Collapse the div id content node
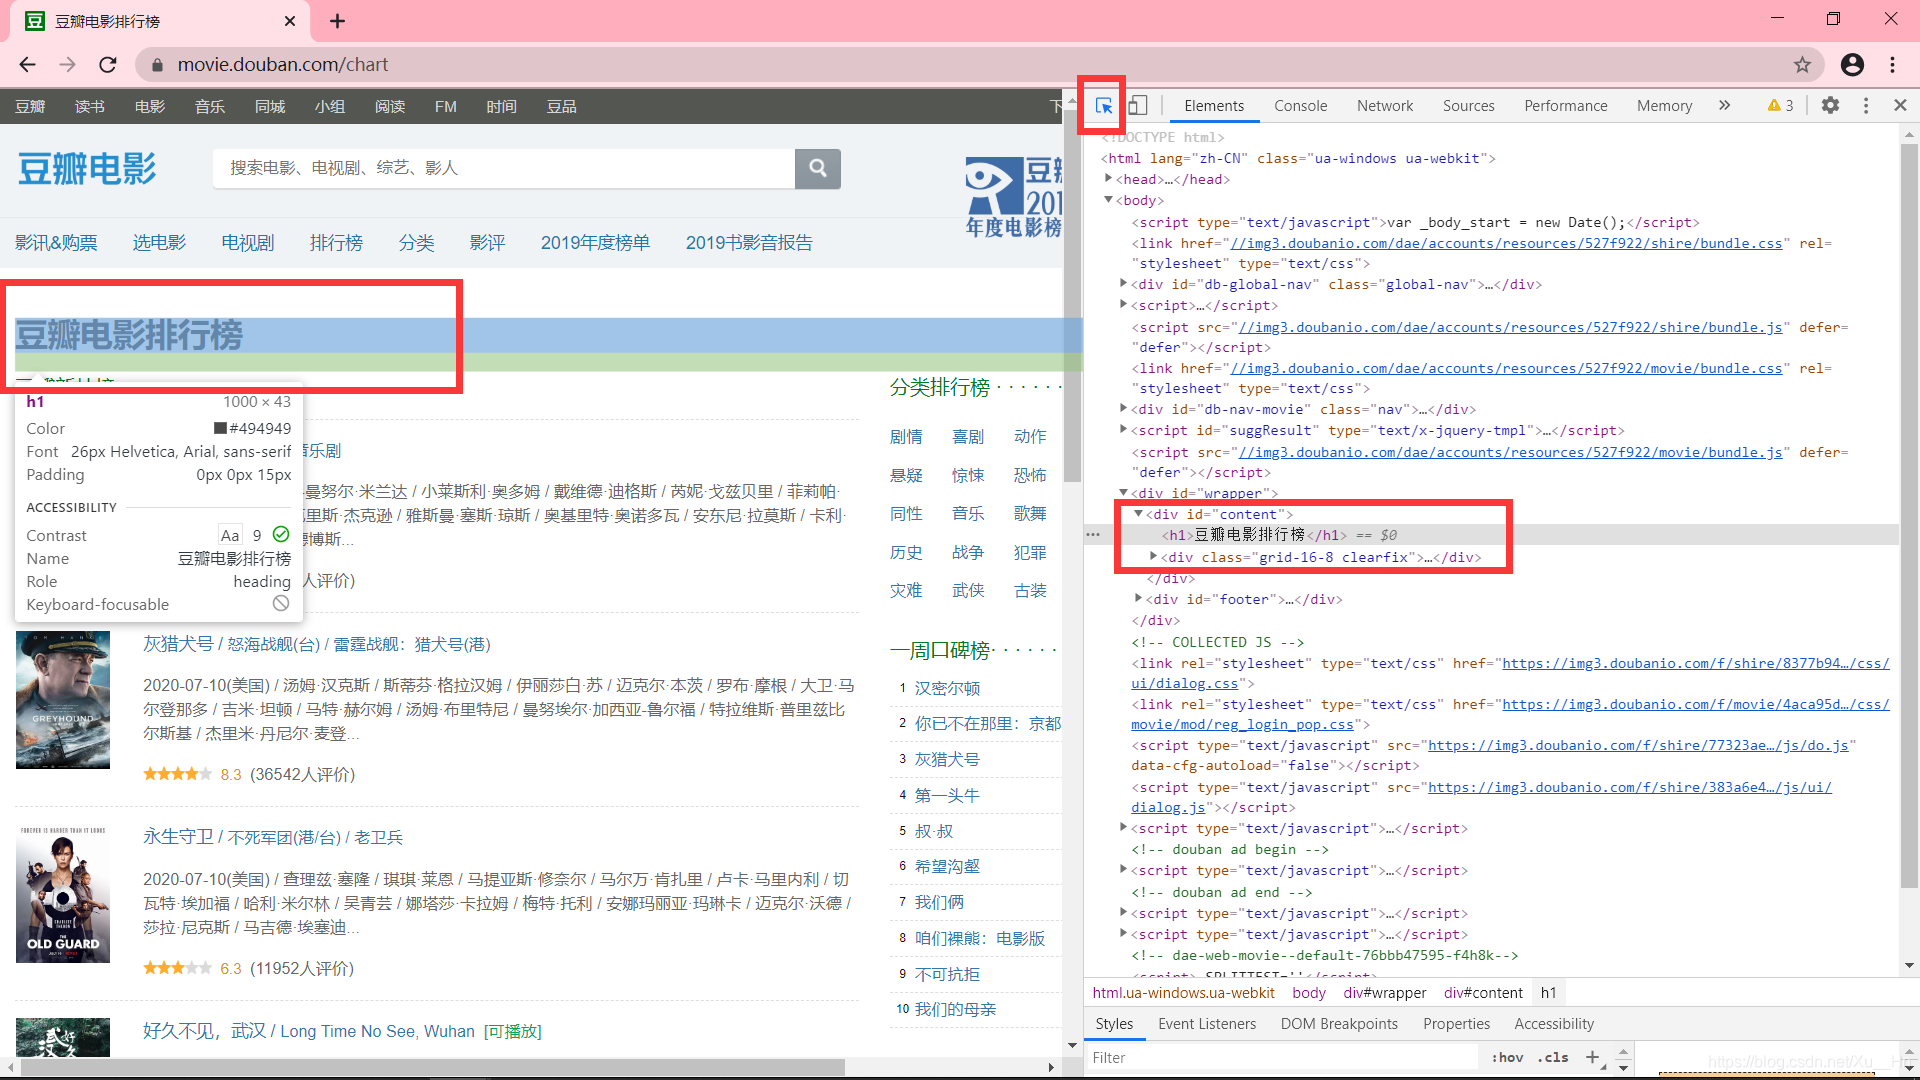Image resolution: width=1920 pixels, height=1080 pixels. point(1138,514)
